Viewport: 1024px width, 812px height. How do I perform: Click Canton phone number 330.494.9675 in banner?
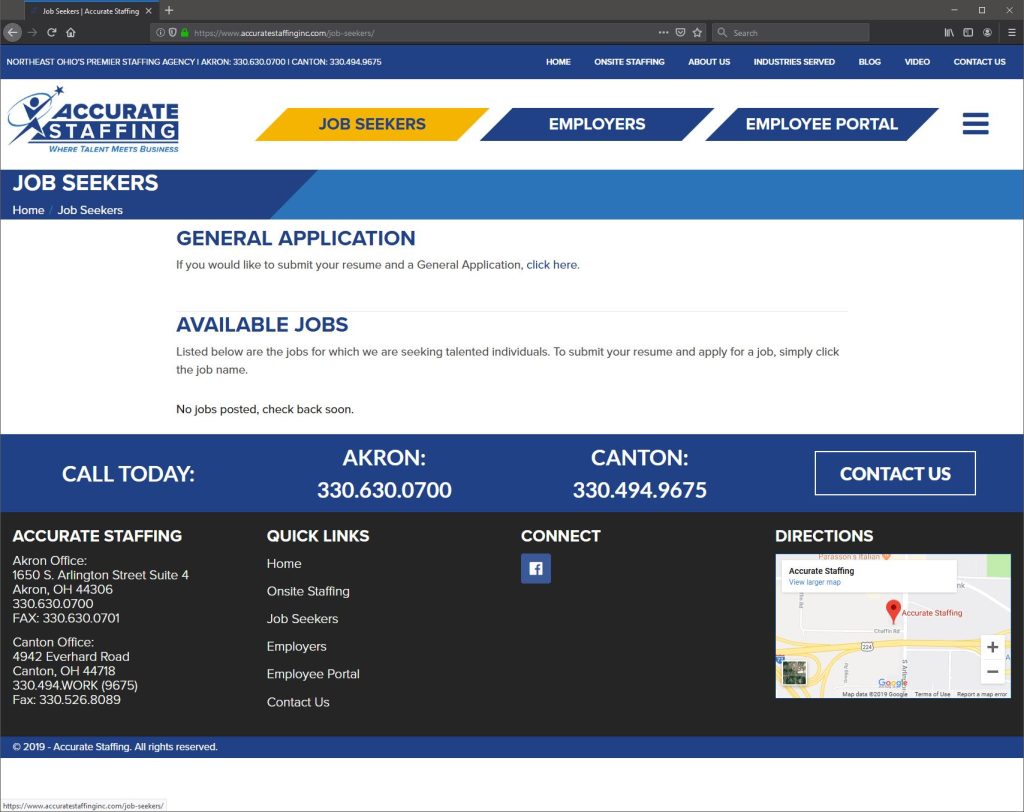coord(639,490)
